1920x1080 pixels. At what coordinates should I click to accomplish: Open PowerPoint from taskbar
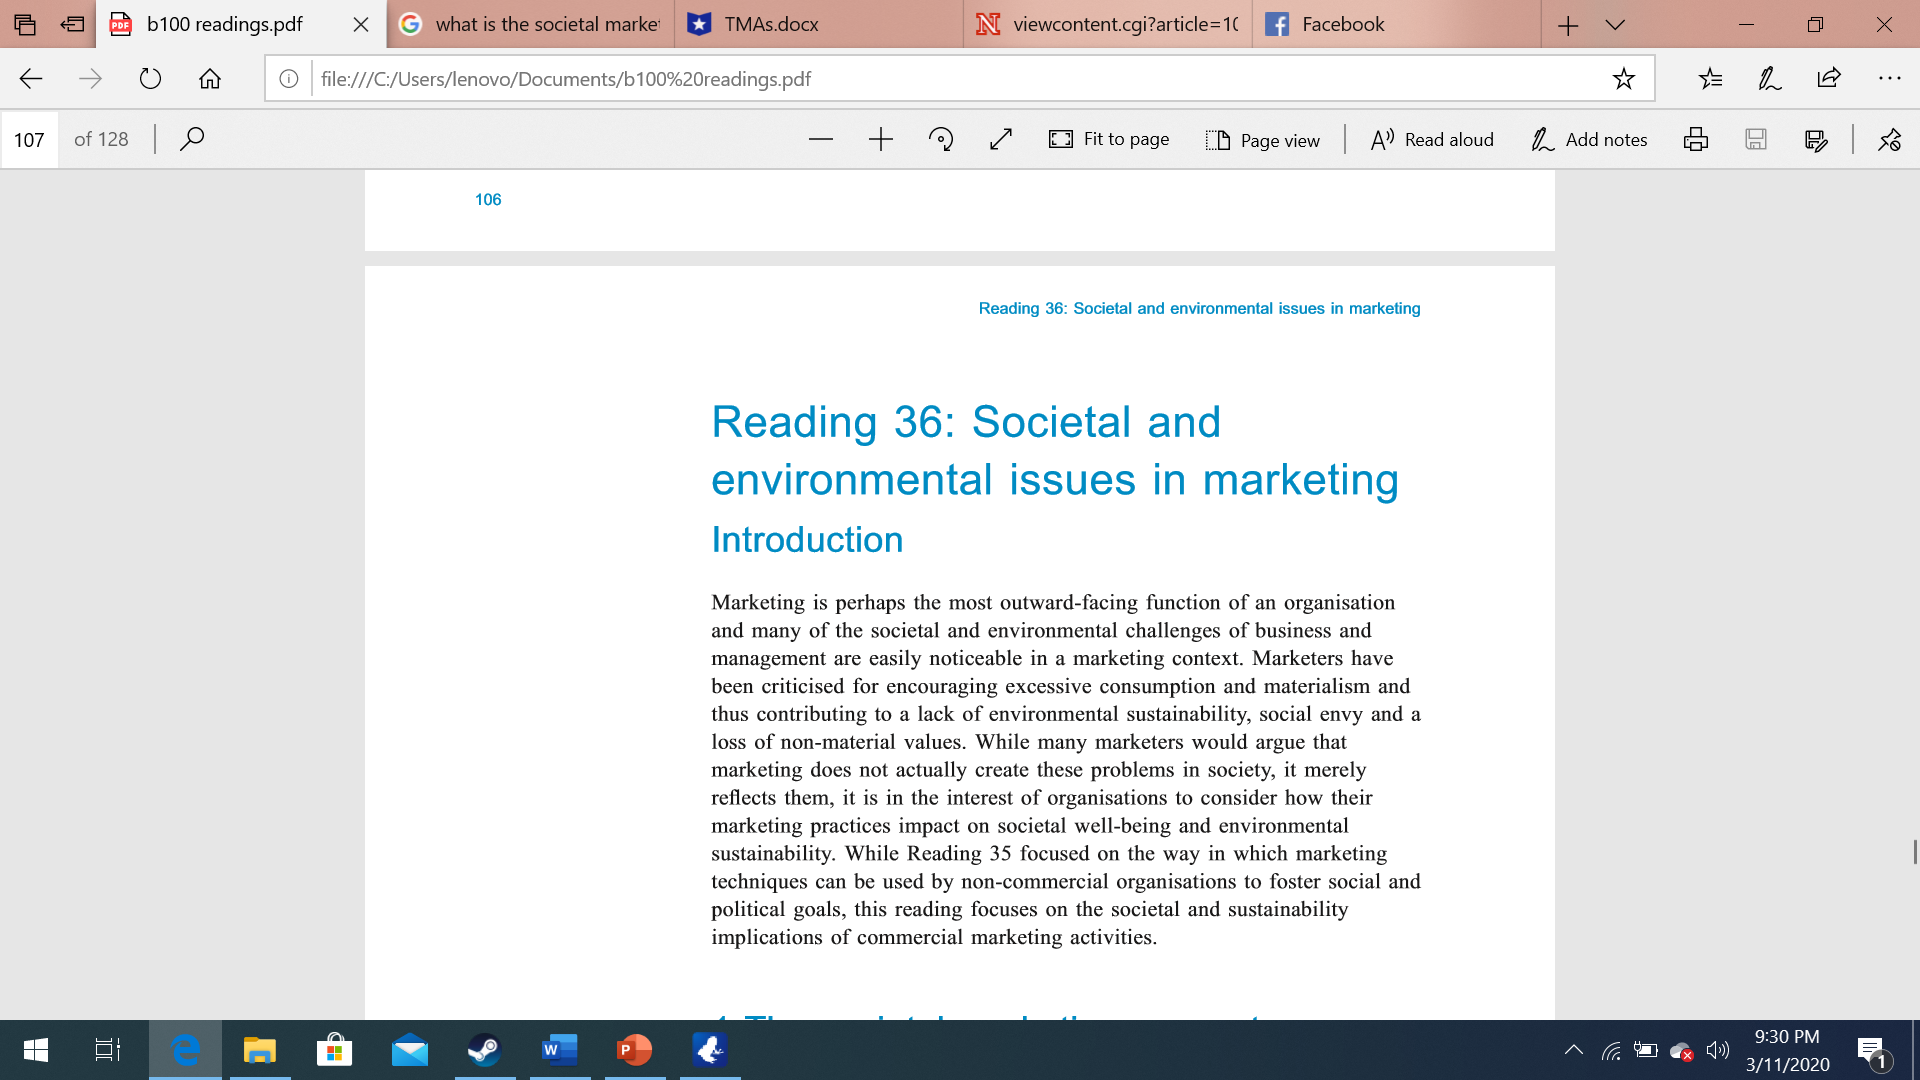634,1050
